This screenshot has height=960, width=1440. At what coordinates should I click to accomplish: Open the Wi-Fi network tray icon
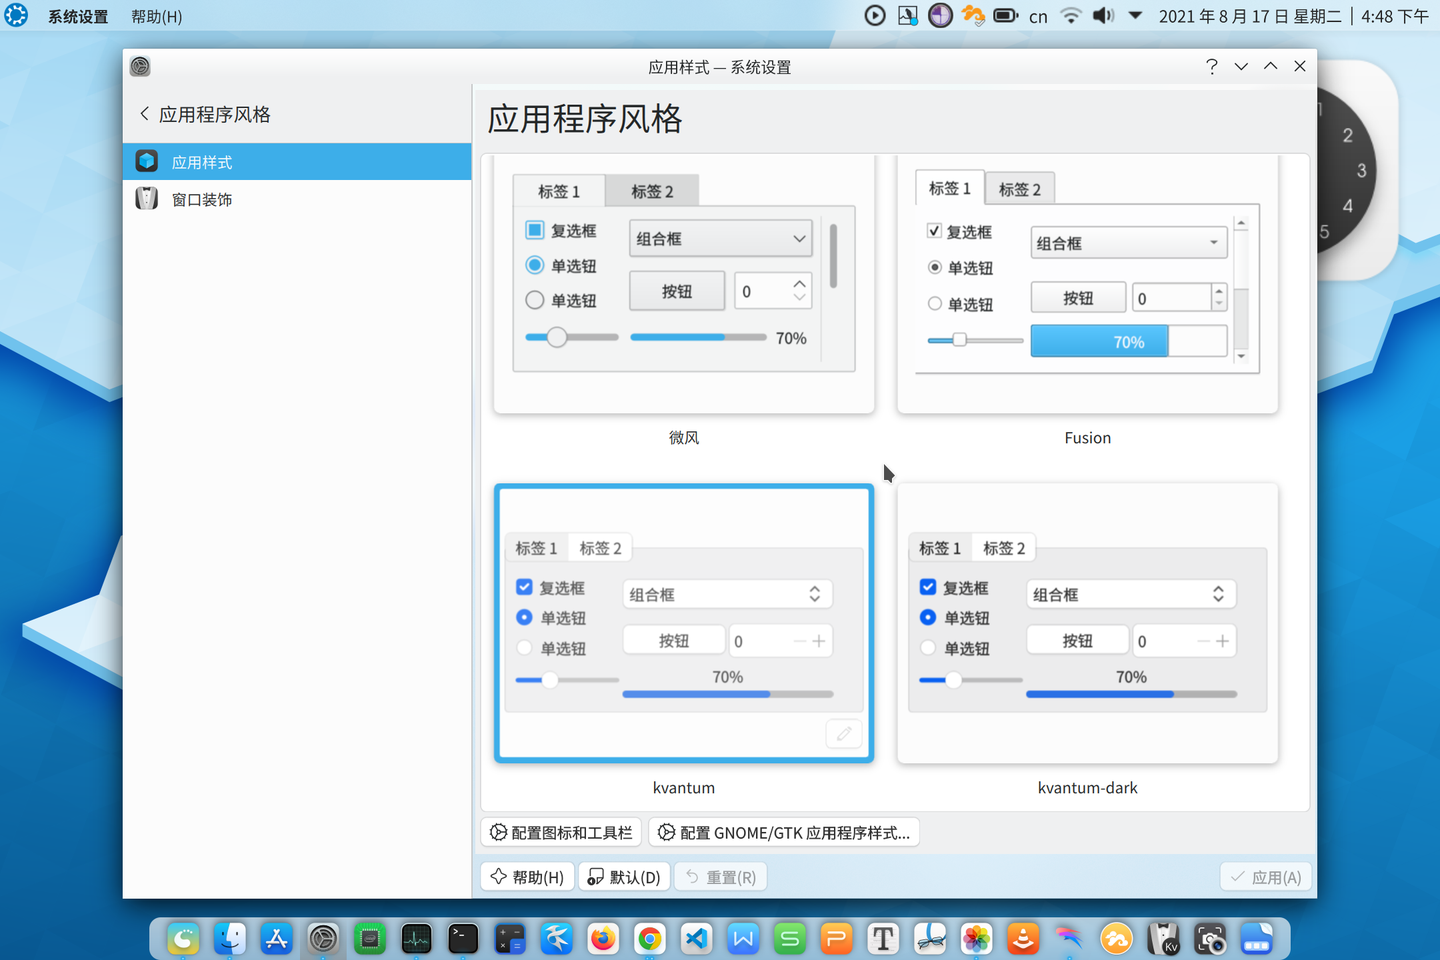click(1071, 15)
